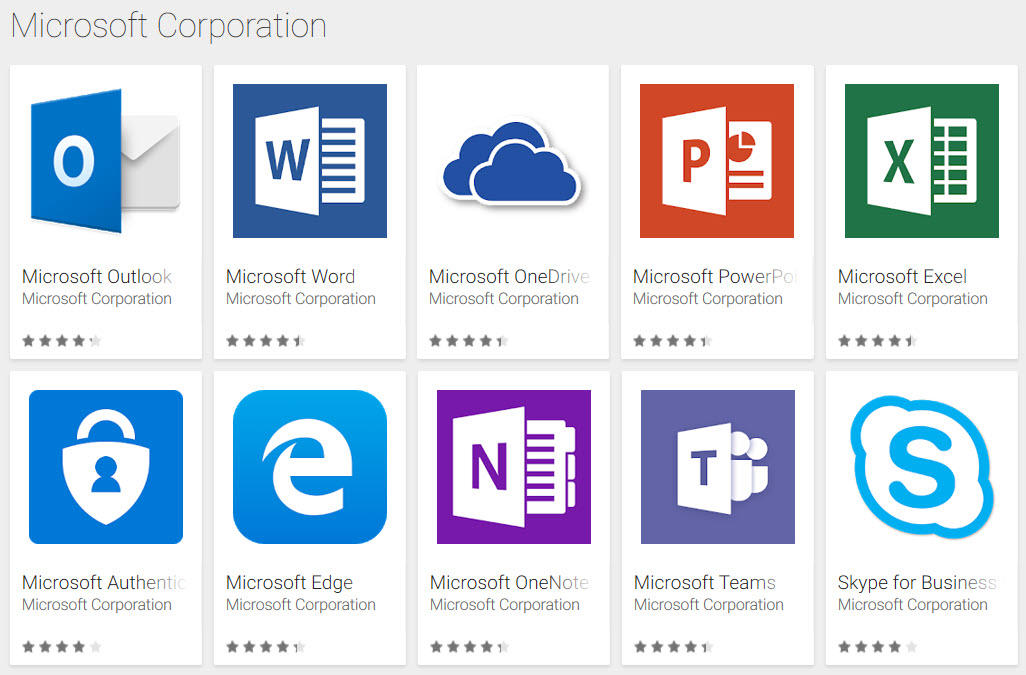Click the Microsoft Word app icon
Screen dimensions: 1026x675
tap(309, 161)
